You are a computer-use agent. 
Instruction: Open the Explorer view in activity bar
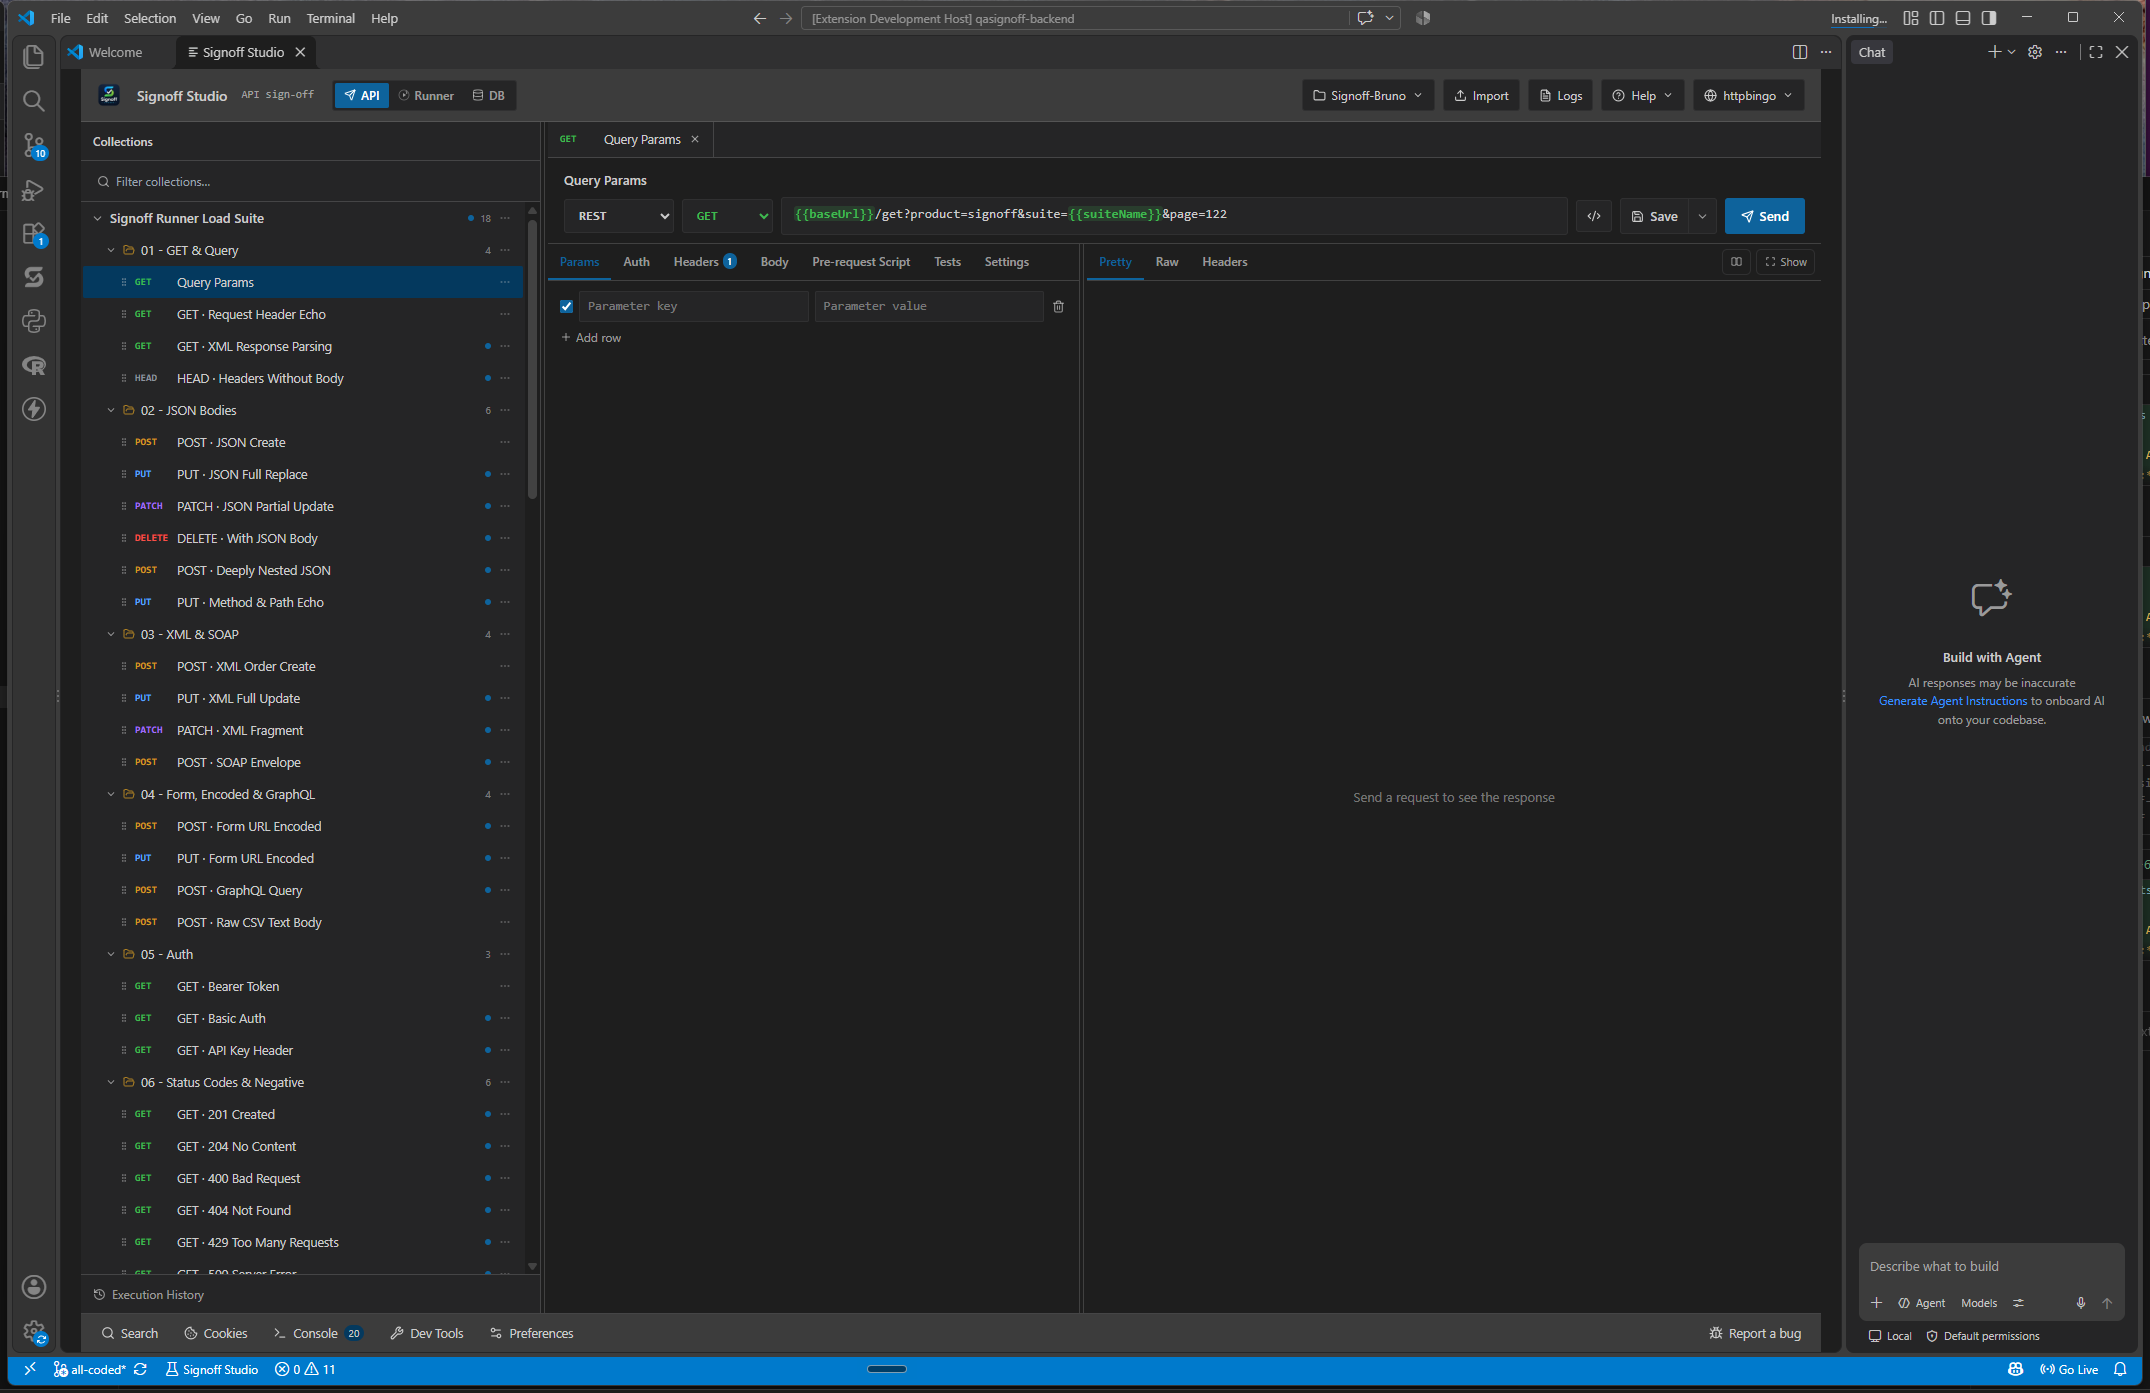pyautogui.click(x=34, y=57)
